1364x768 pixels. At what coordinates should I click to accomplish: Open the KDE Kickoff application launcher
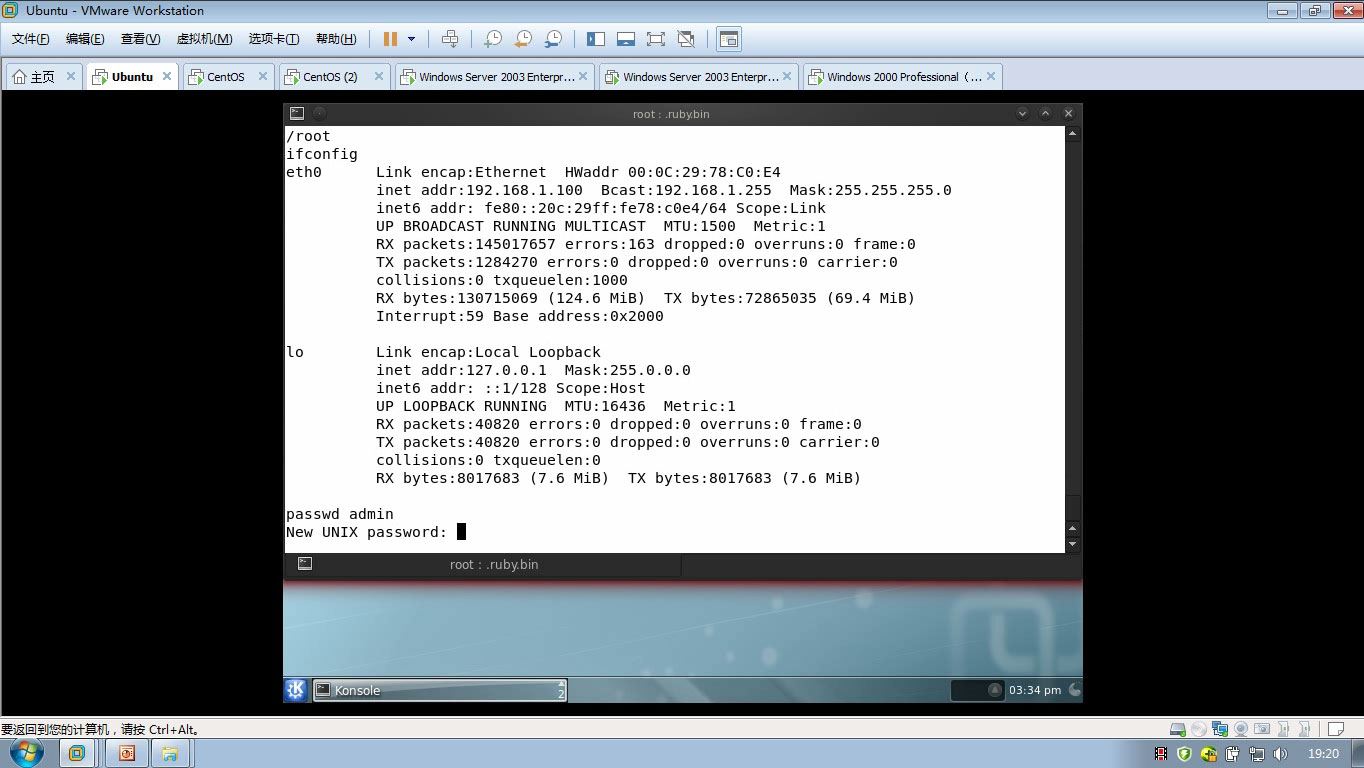(x=296, y=690)
